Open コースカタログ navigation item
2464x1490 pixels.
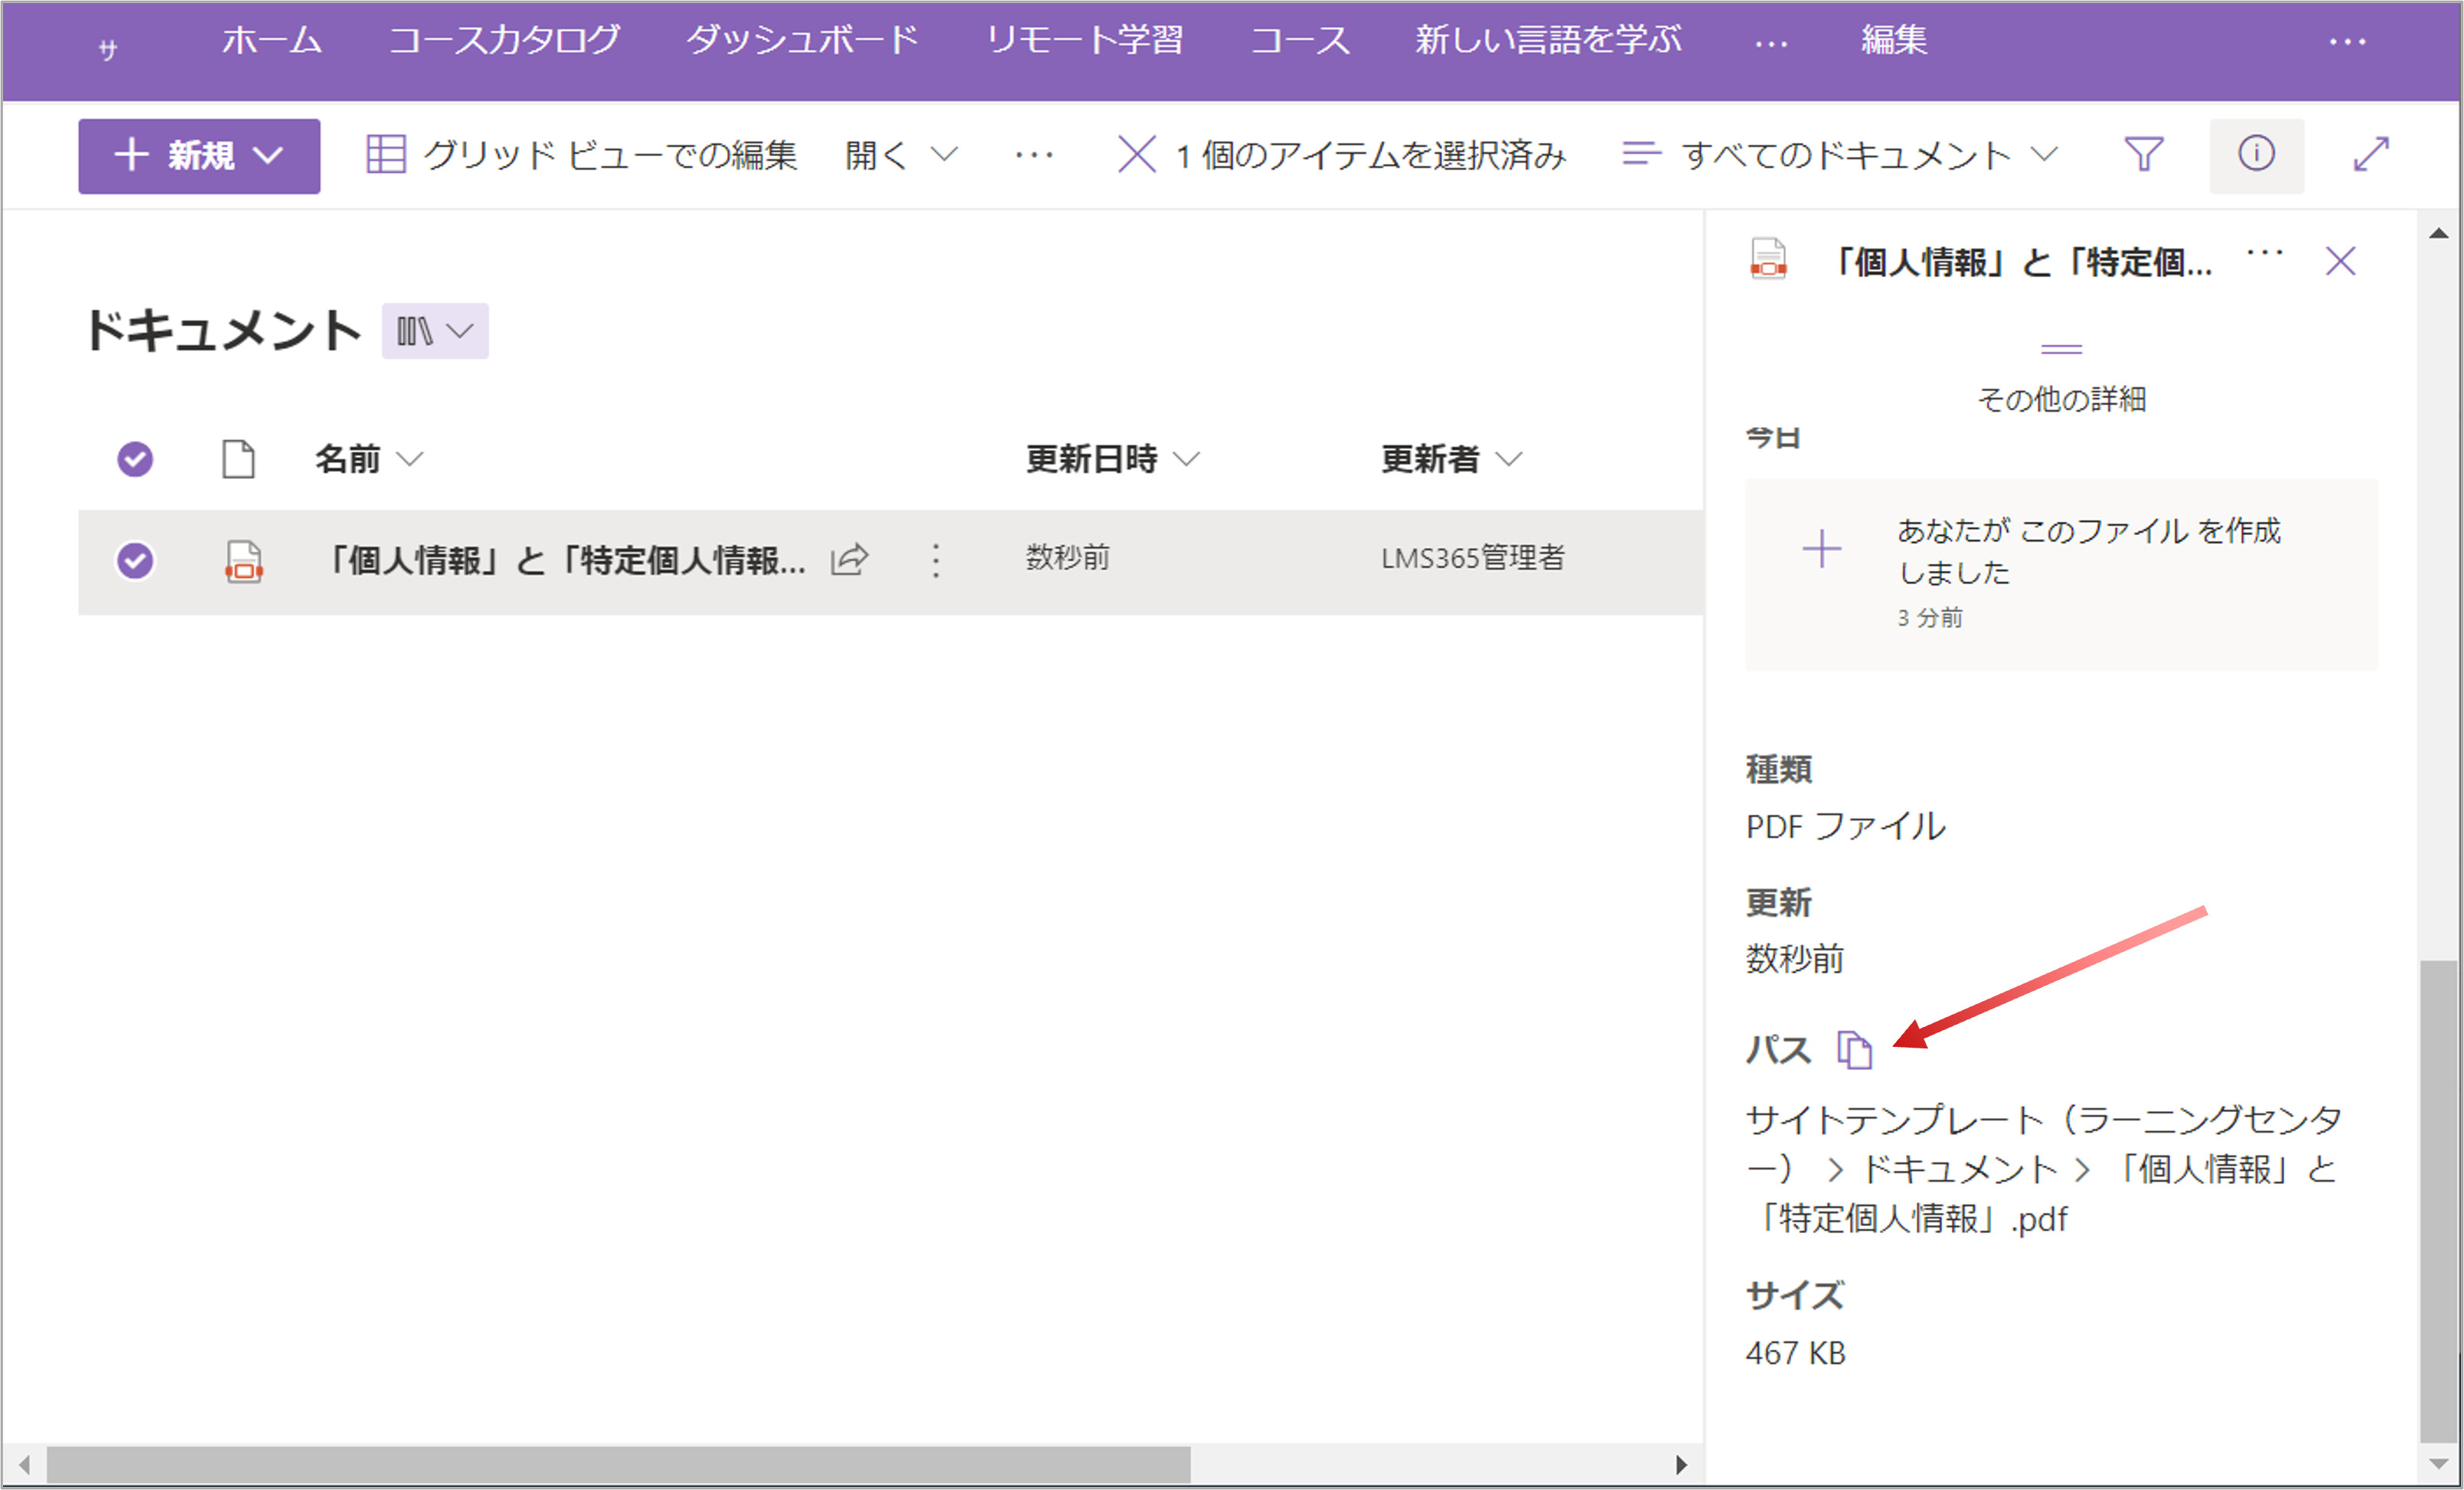tap(504, 40)
